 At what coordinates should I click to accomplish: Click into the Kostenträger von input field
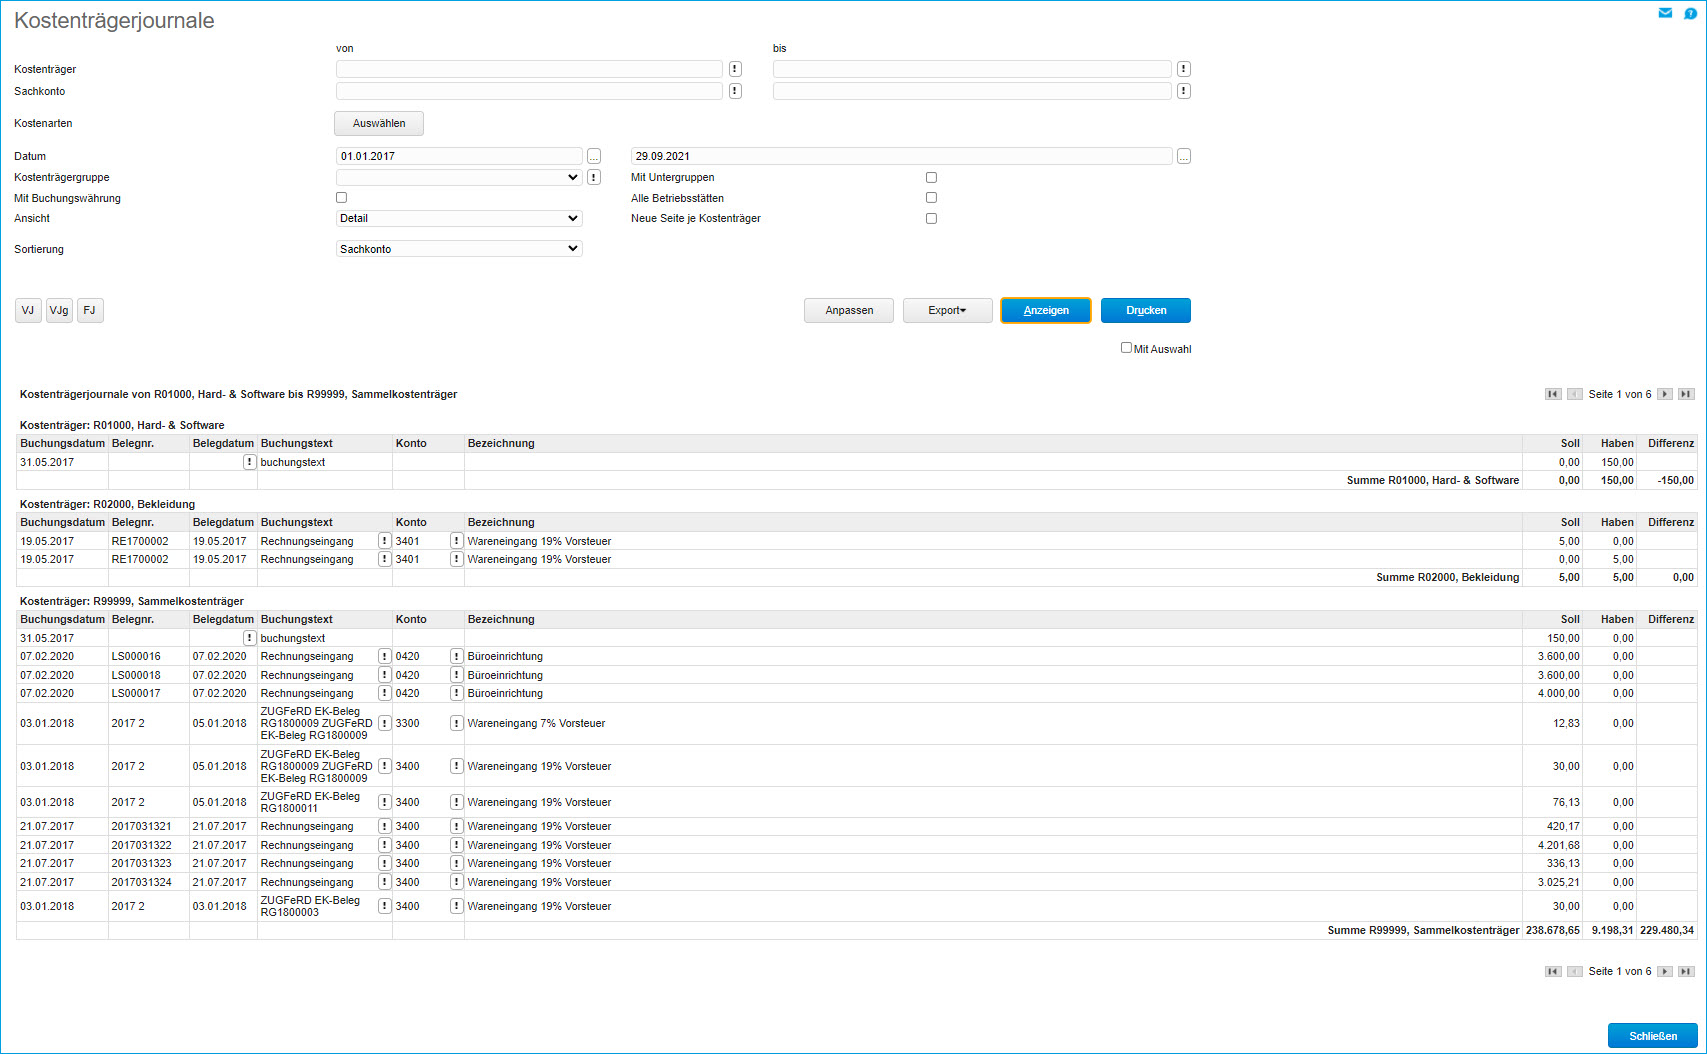coord(529,69)
